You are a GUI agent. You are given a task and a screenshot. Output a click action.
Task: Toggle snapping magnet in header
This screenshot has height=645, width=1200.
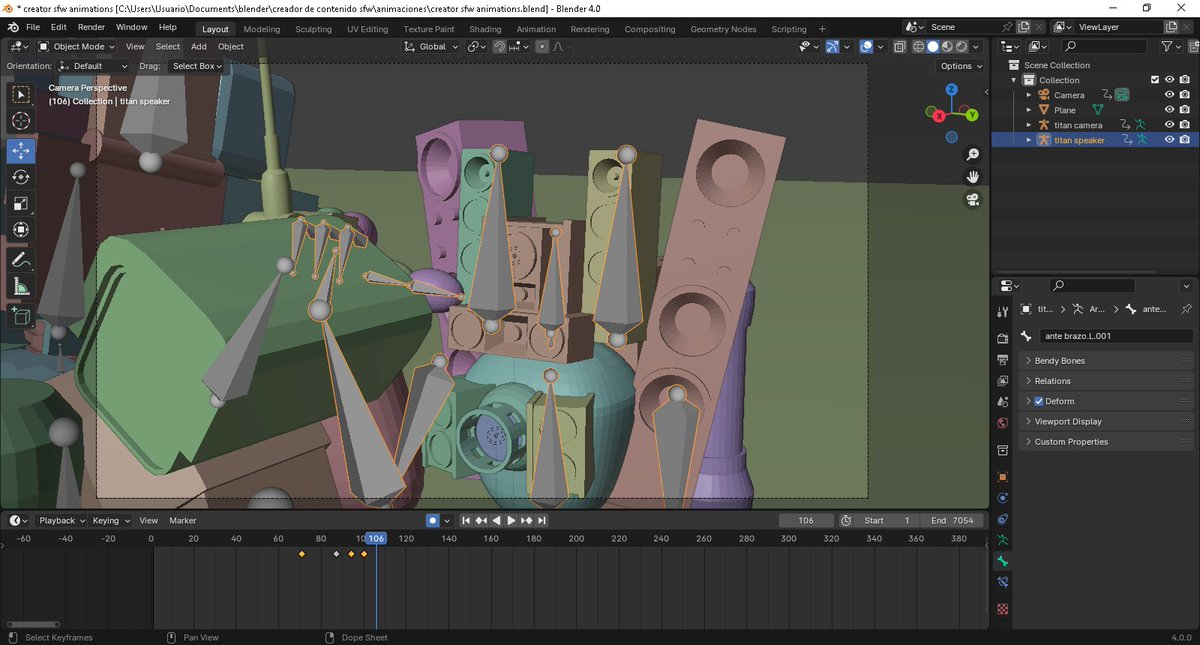(499, 46)
